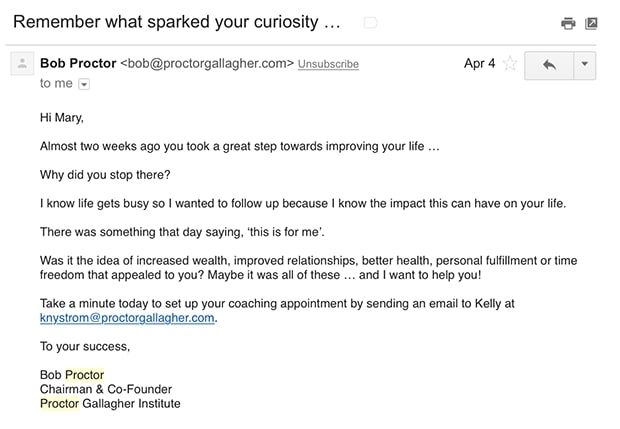Star this message from Apr 4
This screenshot has width=620, height=429.
pyautogui.click(x=510, y=63)
